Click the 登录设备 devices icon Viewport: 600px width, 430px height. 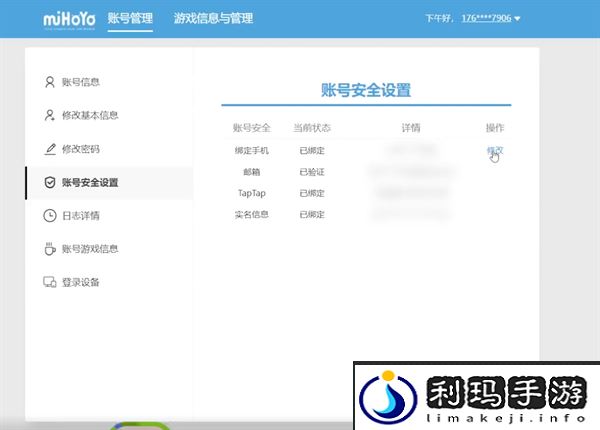coord(50,282)
